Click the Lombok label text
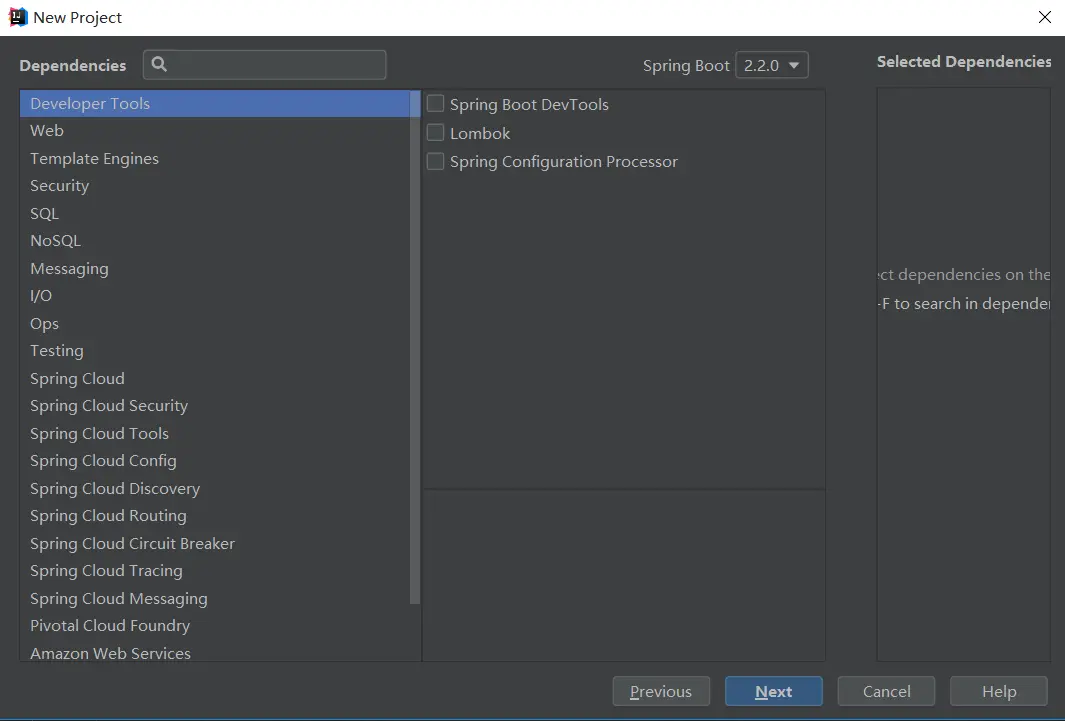Screen dimensions: 1065x721 pos(480,133)
